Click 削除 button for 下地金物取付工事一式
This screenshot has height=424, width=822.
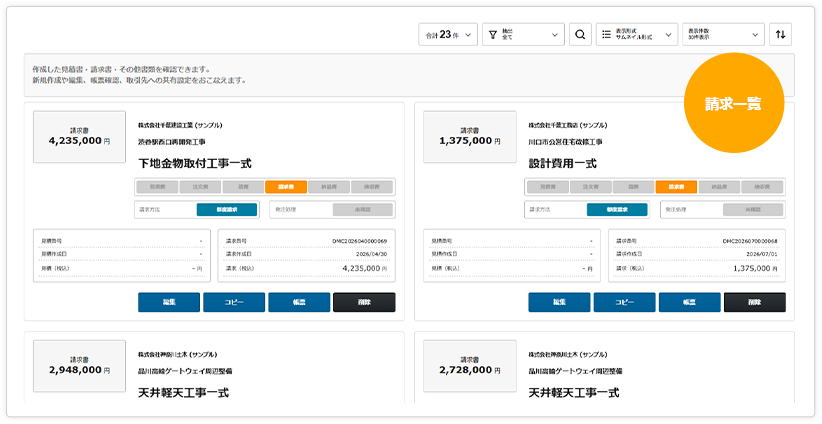364,302
